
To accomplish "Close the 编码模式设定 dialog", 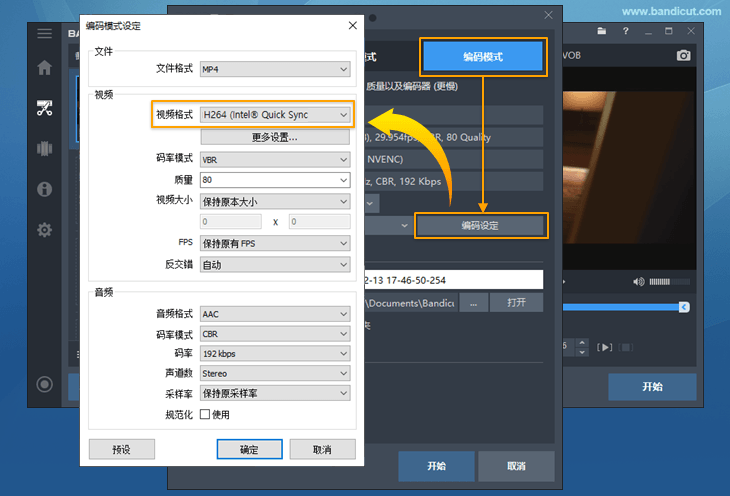I will (x=353, y=25).
